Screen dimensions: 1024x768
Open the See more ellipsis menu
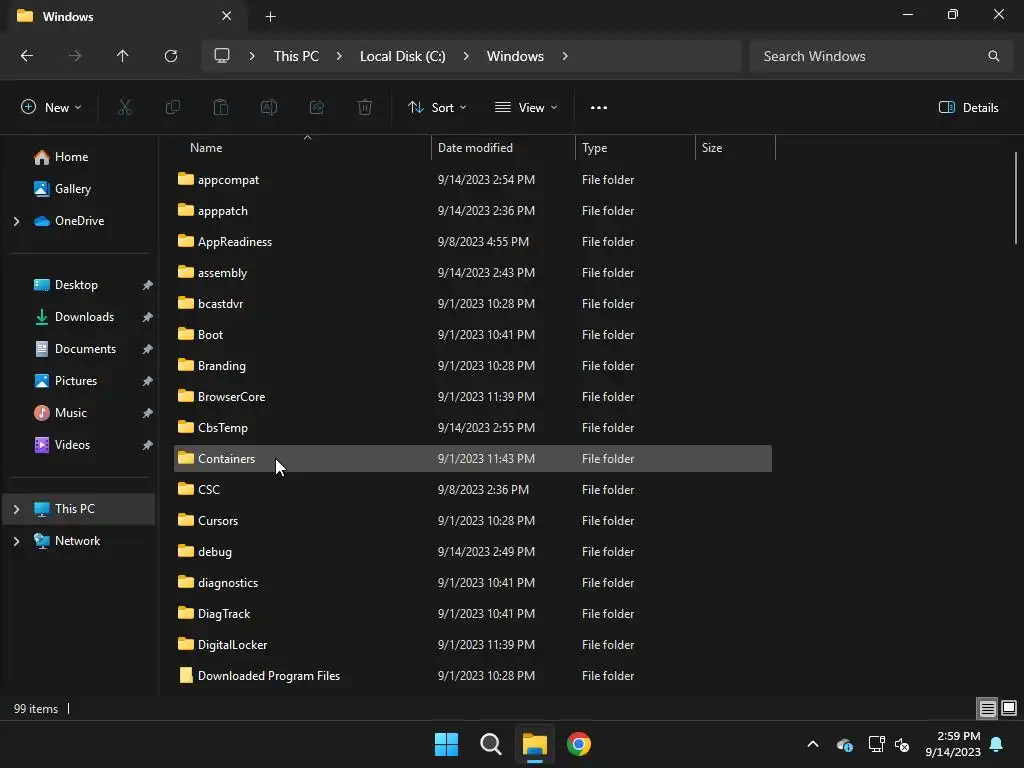599,108
